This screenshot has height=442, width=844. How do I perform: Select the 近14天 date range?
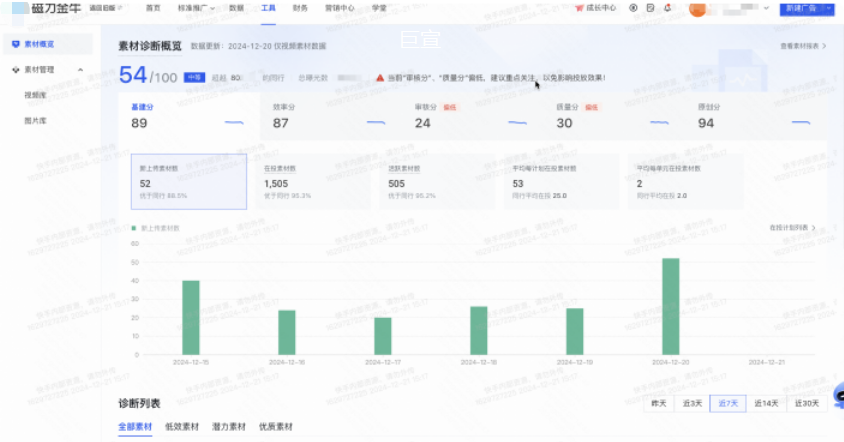(x=766, y=403)
